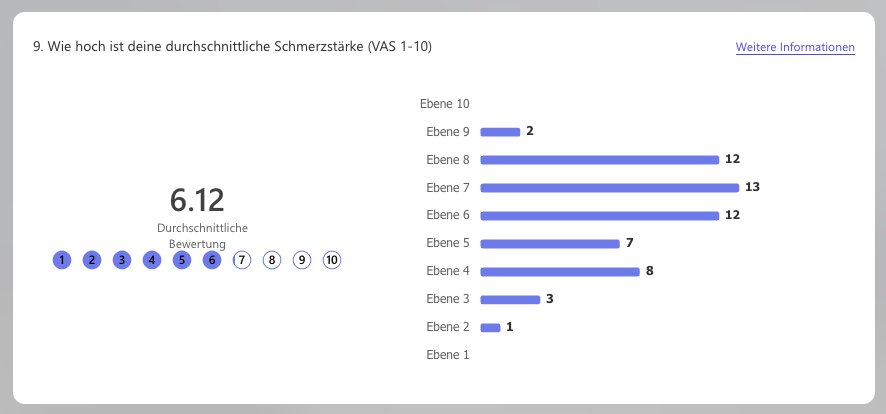The width and height of the screenshot is (886, 414).
Task: Open the Weitere Informationen link
Action: click(x=795, y=48)
